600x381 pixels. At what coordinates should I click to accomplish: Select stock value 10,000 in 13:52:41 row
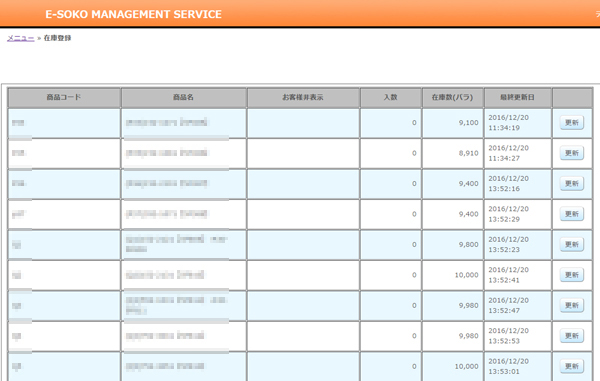[x=466, y=275]
